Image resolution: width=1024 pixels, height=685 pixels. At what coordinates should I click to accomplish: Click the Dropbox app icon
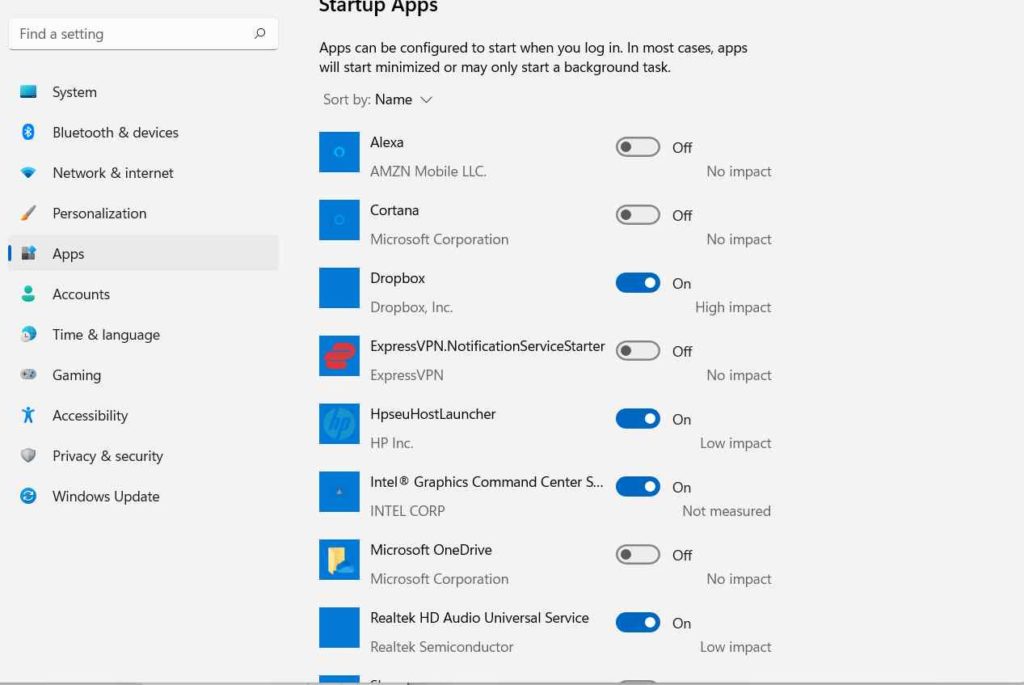pos(339,288)
